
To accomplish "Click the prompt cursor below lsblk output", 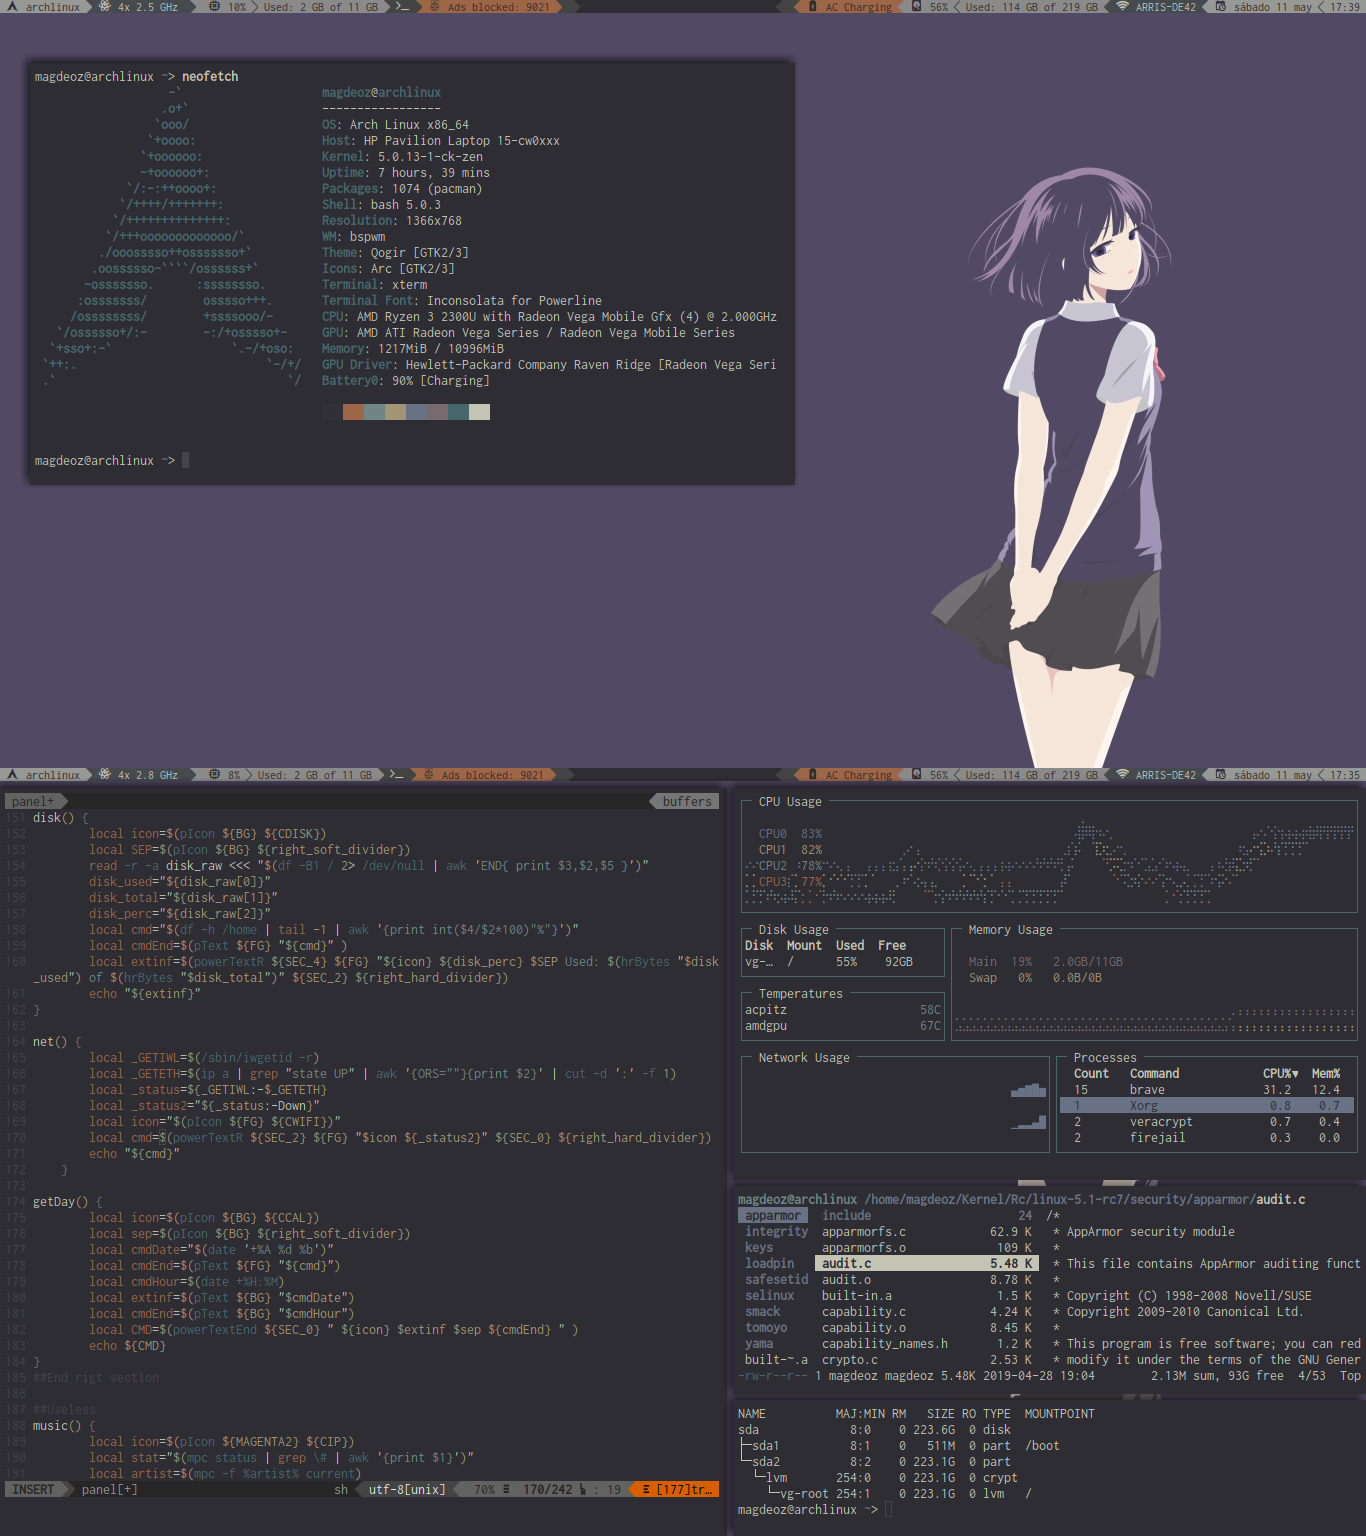I will pyautogui.click(x=888, y=1510).
